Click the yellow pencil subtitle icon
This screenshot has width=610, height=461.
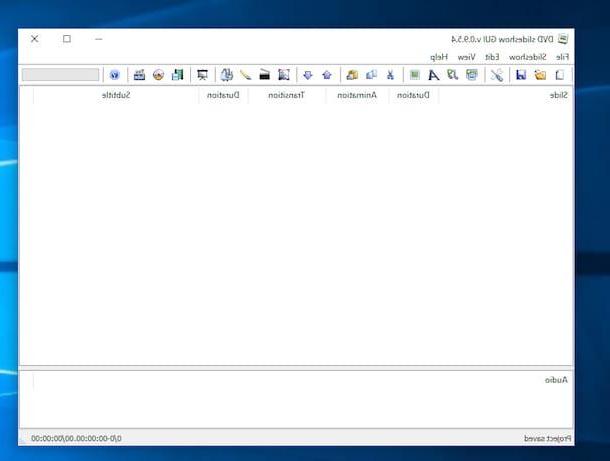coord(245,75)
